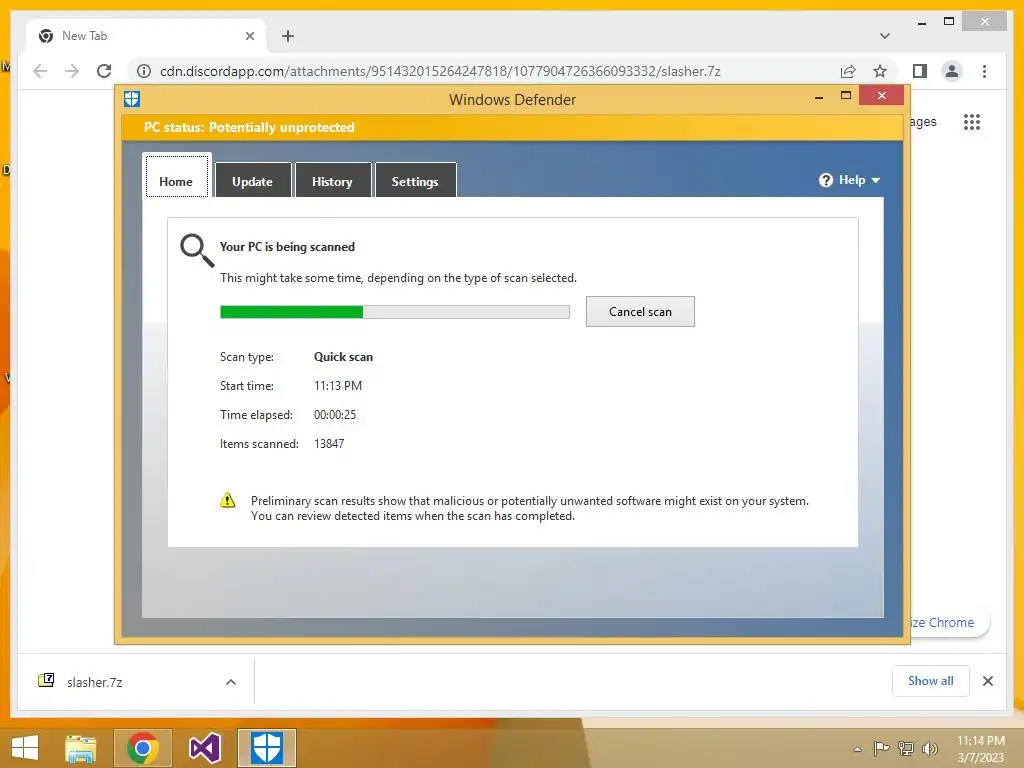
Task: Maximize the Windows Defender window
Action: click(x=846, y=96)
